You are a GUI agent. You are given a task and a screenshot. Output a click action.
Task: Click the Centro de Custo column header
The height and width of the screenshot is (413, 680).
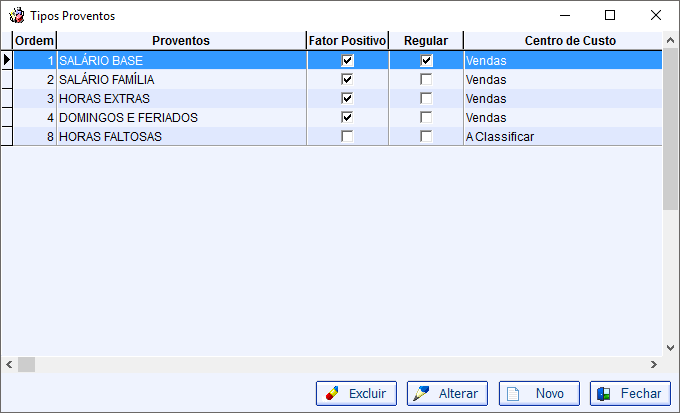(x=563, y=41)
